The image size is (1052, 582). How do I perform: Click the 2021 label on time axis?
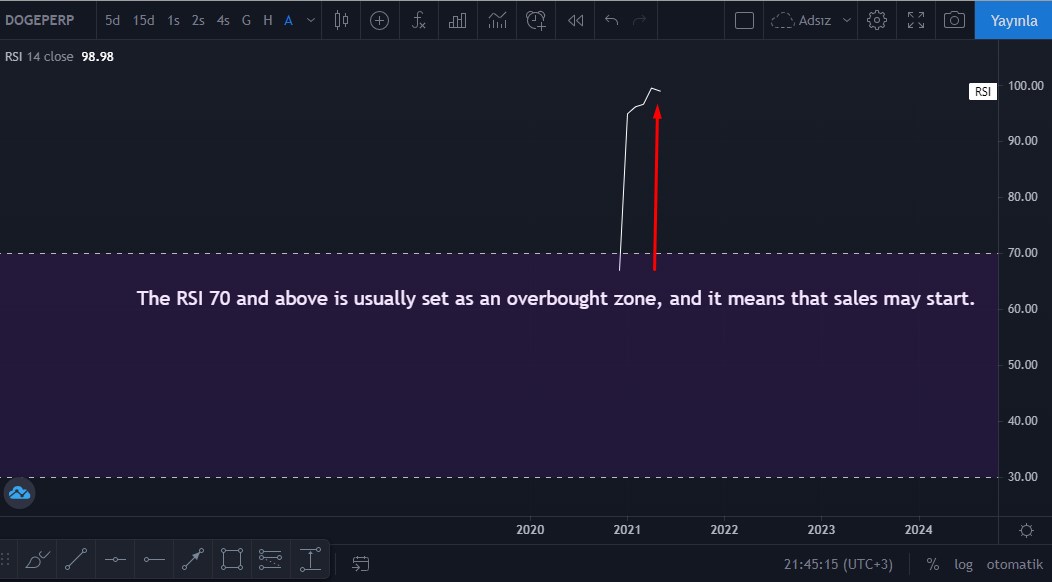point(627,530)
